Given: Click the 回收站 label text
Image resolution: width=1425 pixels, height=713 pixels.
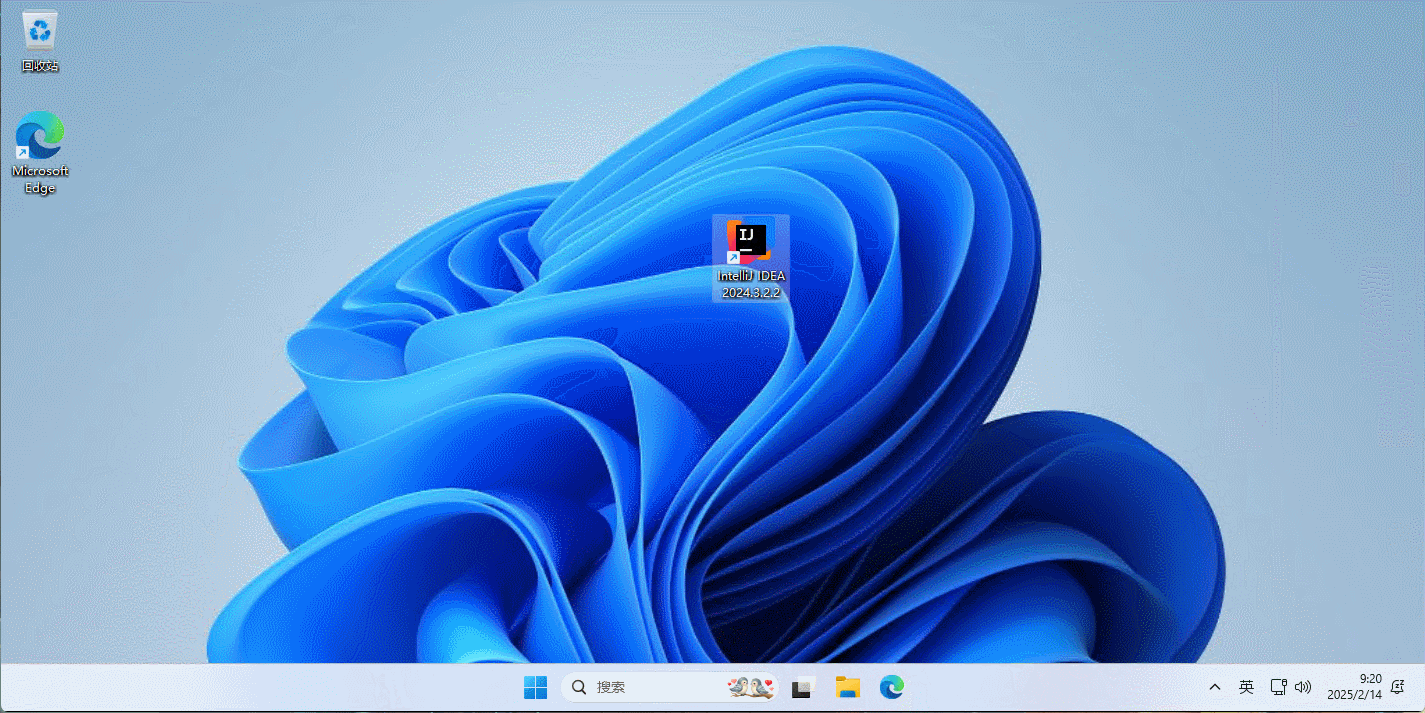Looking at the screenshot, I should coord(40,66).
